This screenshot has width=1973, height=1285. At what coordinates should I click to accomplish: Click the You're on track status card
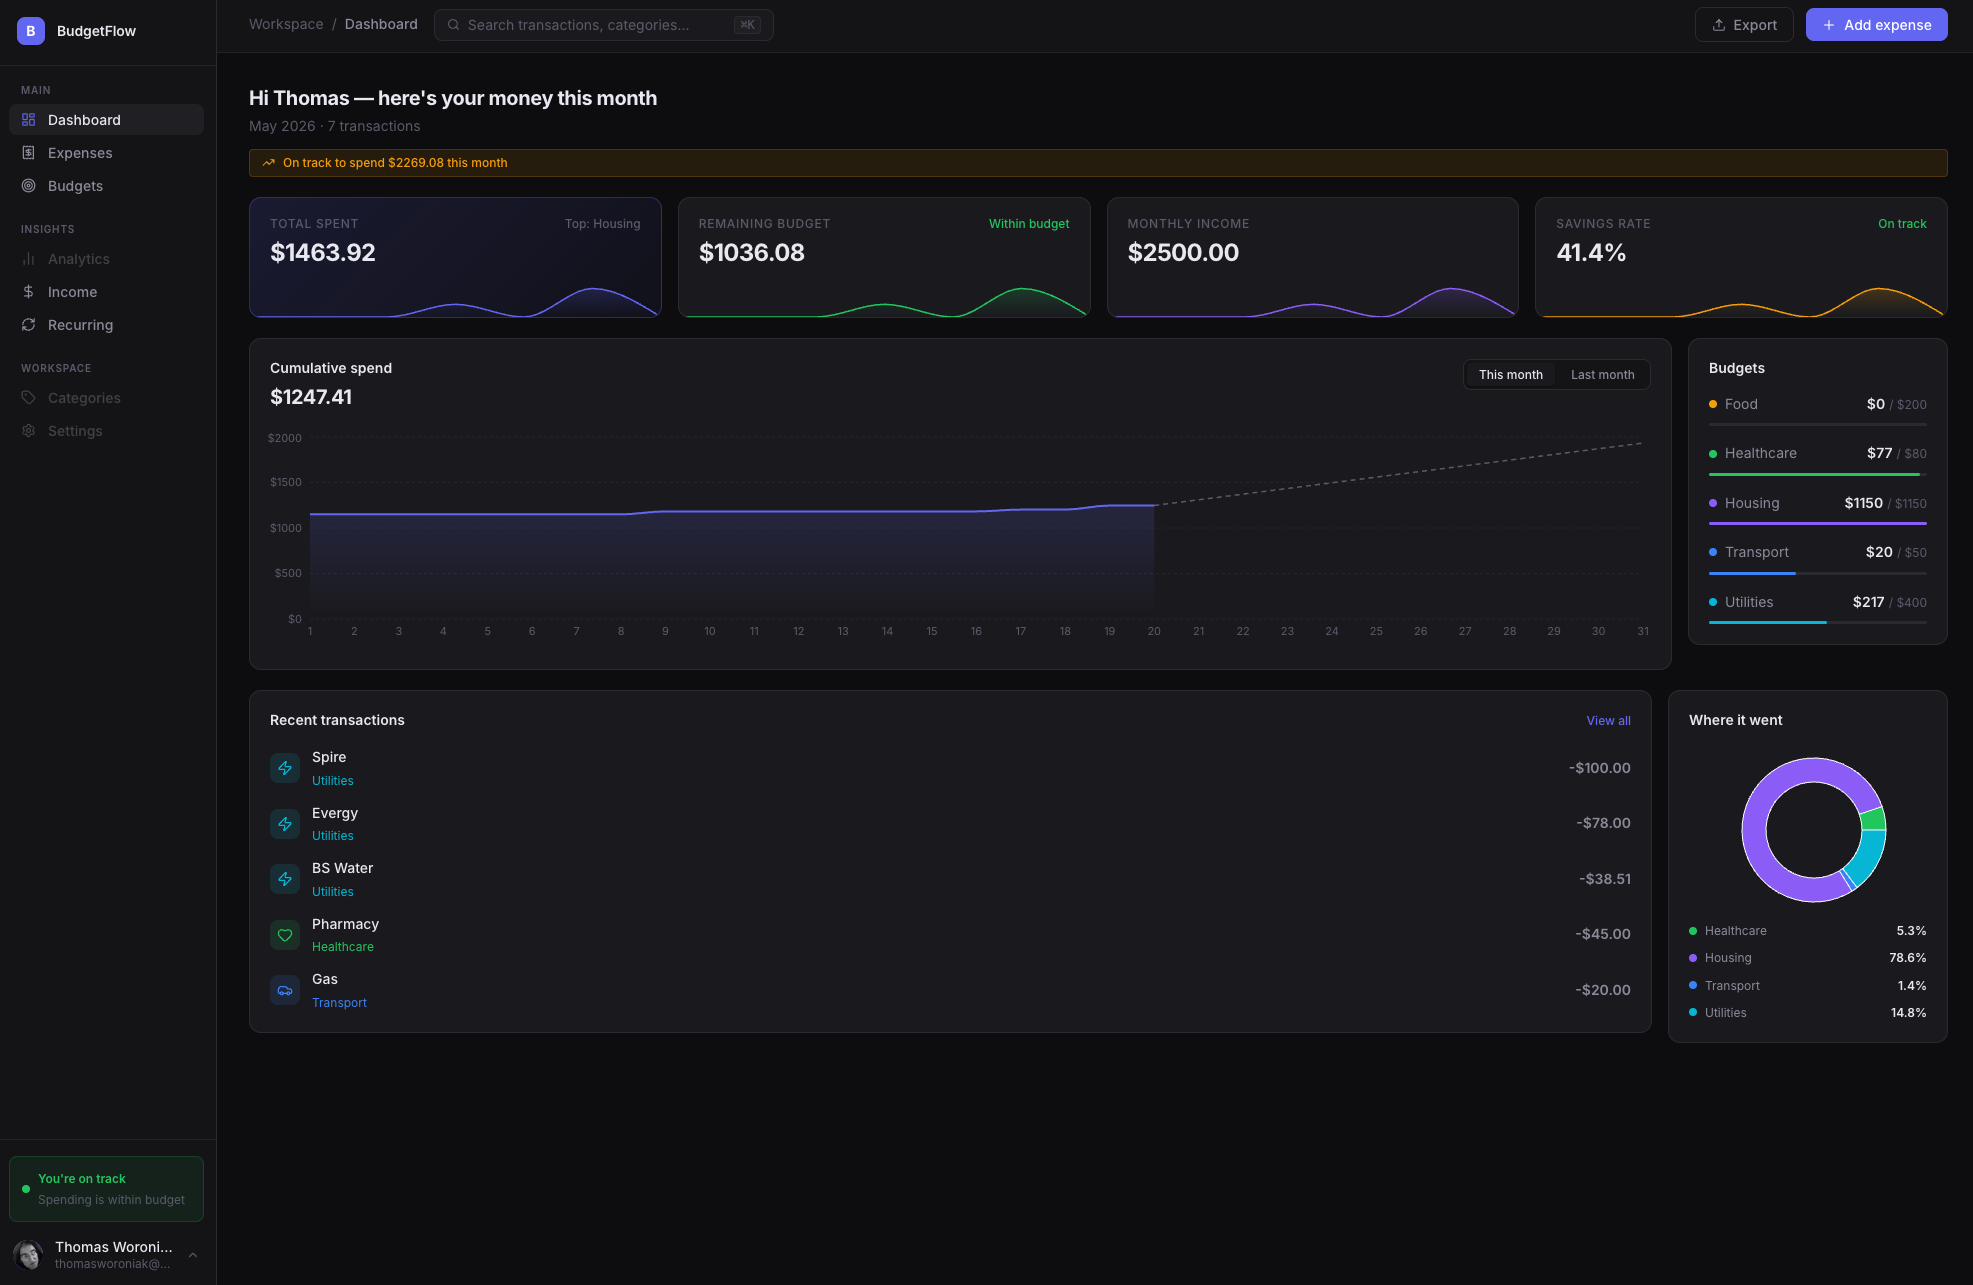pos(106,1189)
